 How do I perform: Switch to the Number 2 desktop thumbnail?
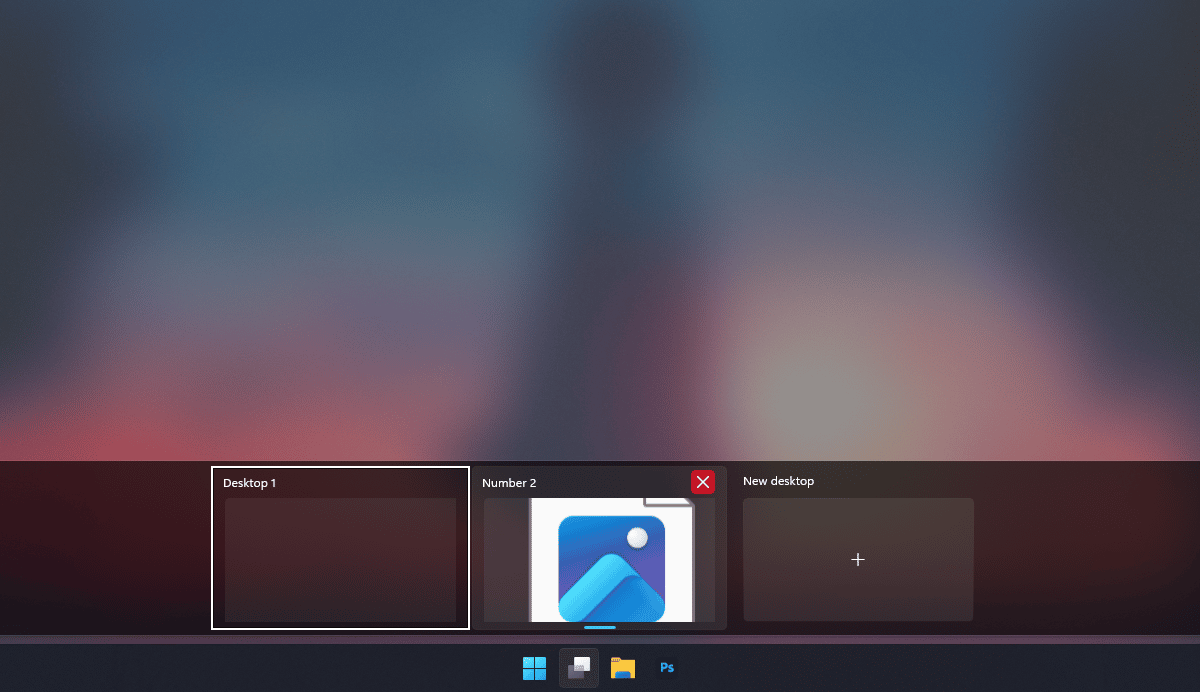599,560
